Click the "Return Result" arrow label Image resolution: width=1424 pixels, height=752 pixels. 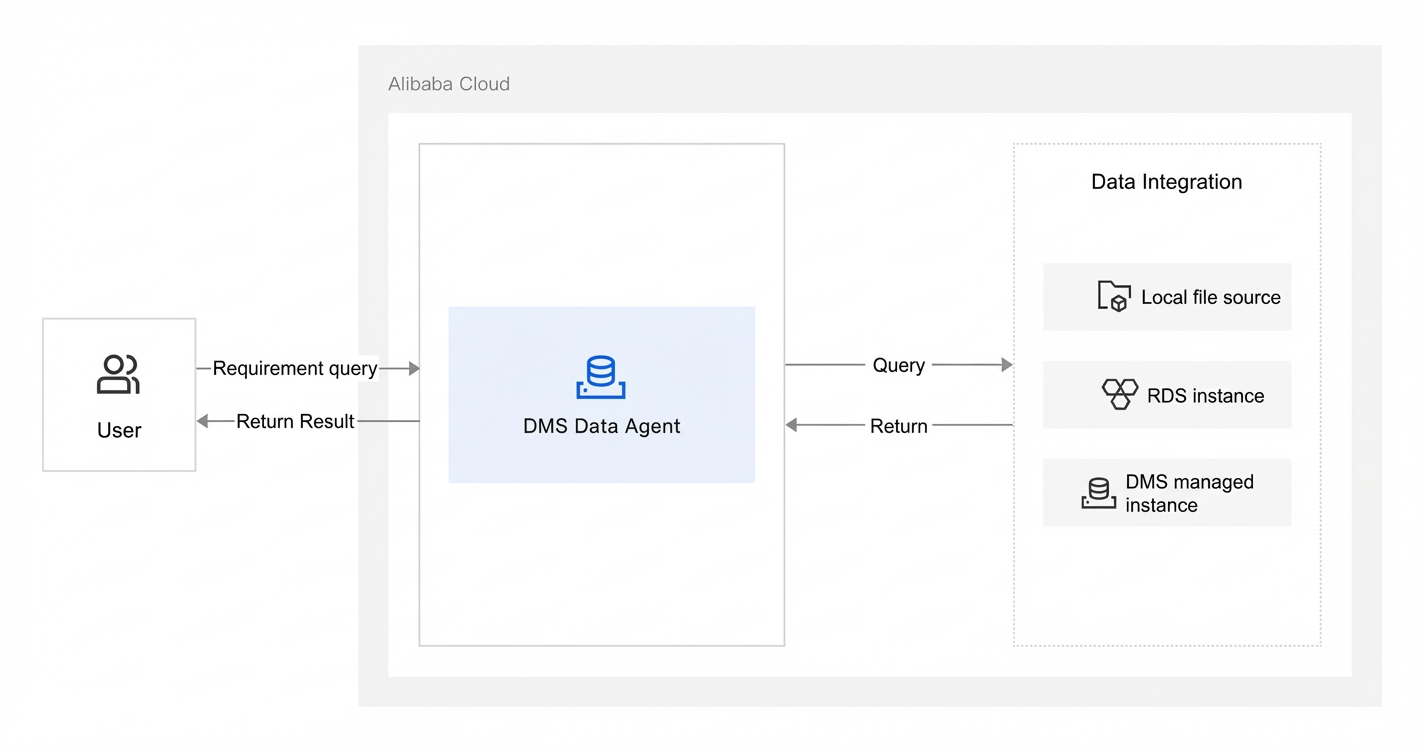[295, 421]
